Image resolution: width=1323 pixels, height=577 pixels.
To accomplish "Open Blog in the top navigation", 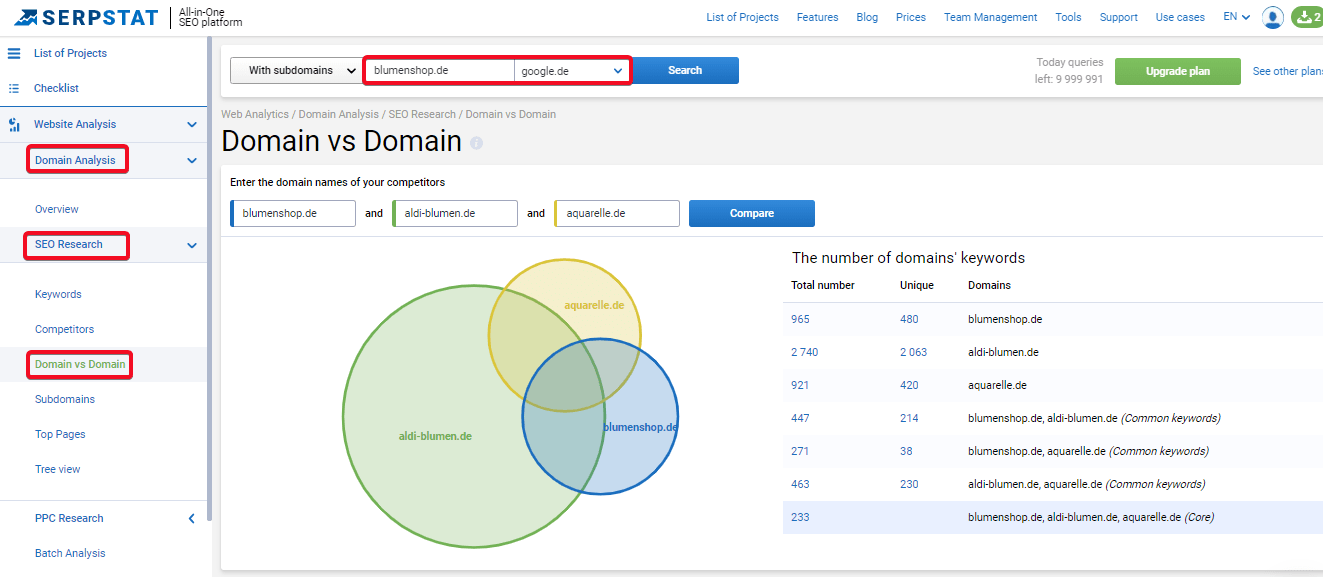I will pyautogui.click(x=867, y=17).
